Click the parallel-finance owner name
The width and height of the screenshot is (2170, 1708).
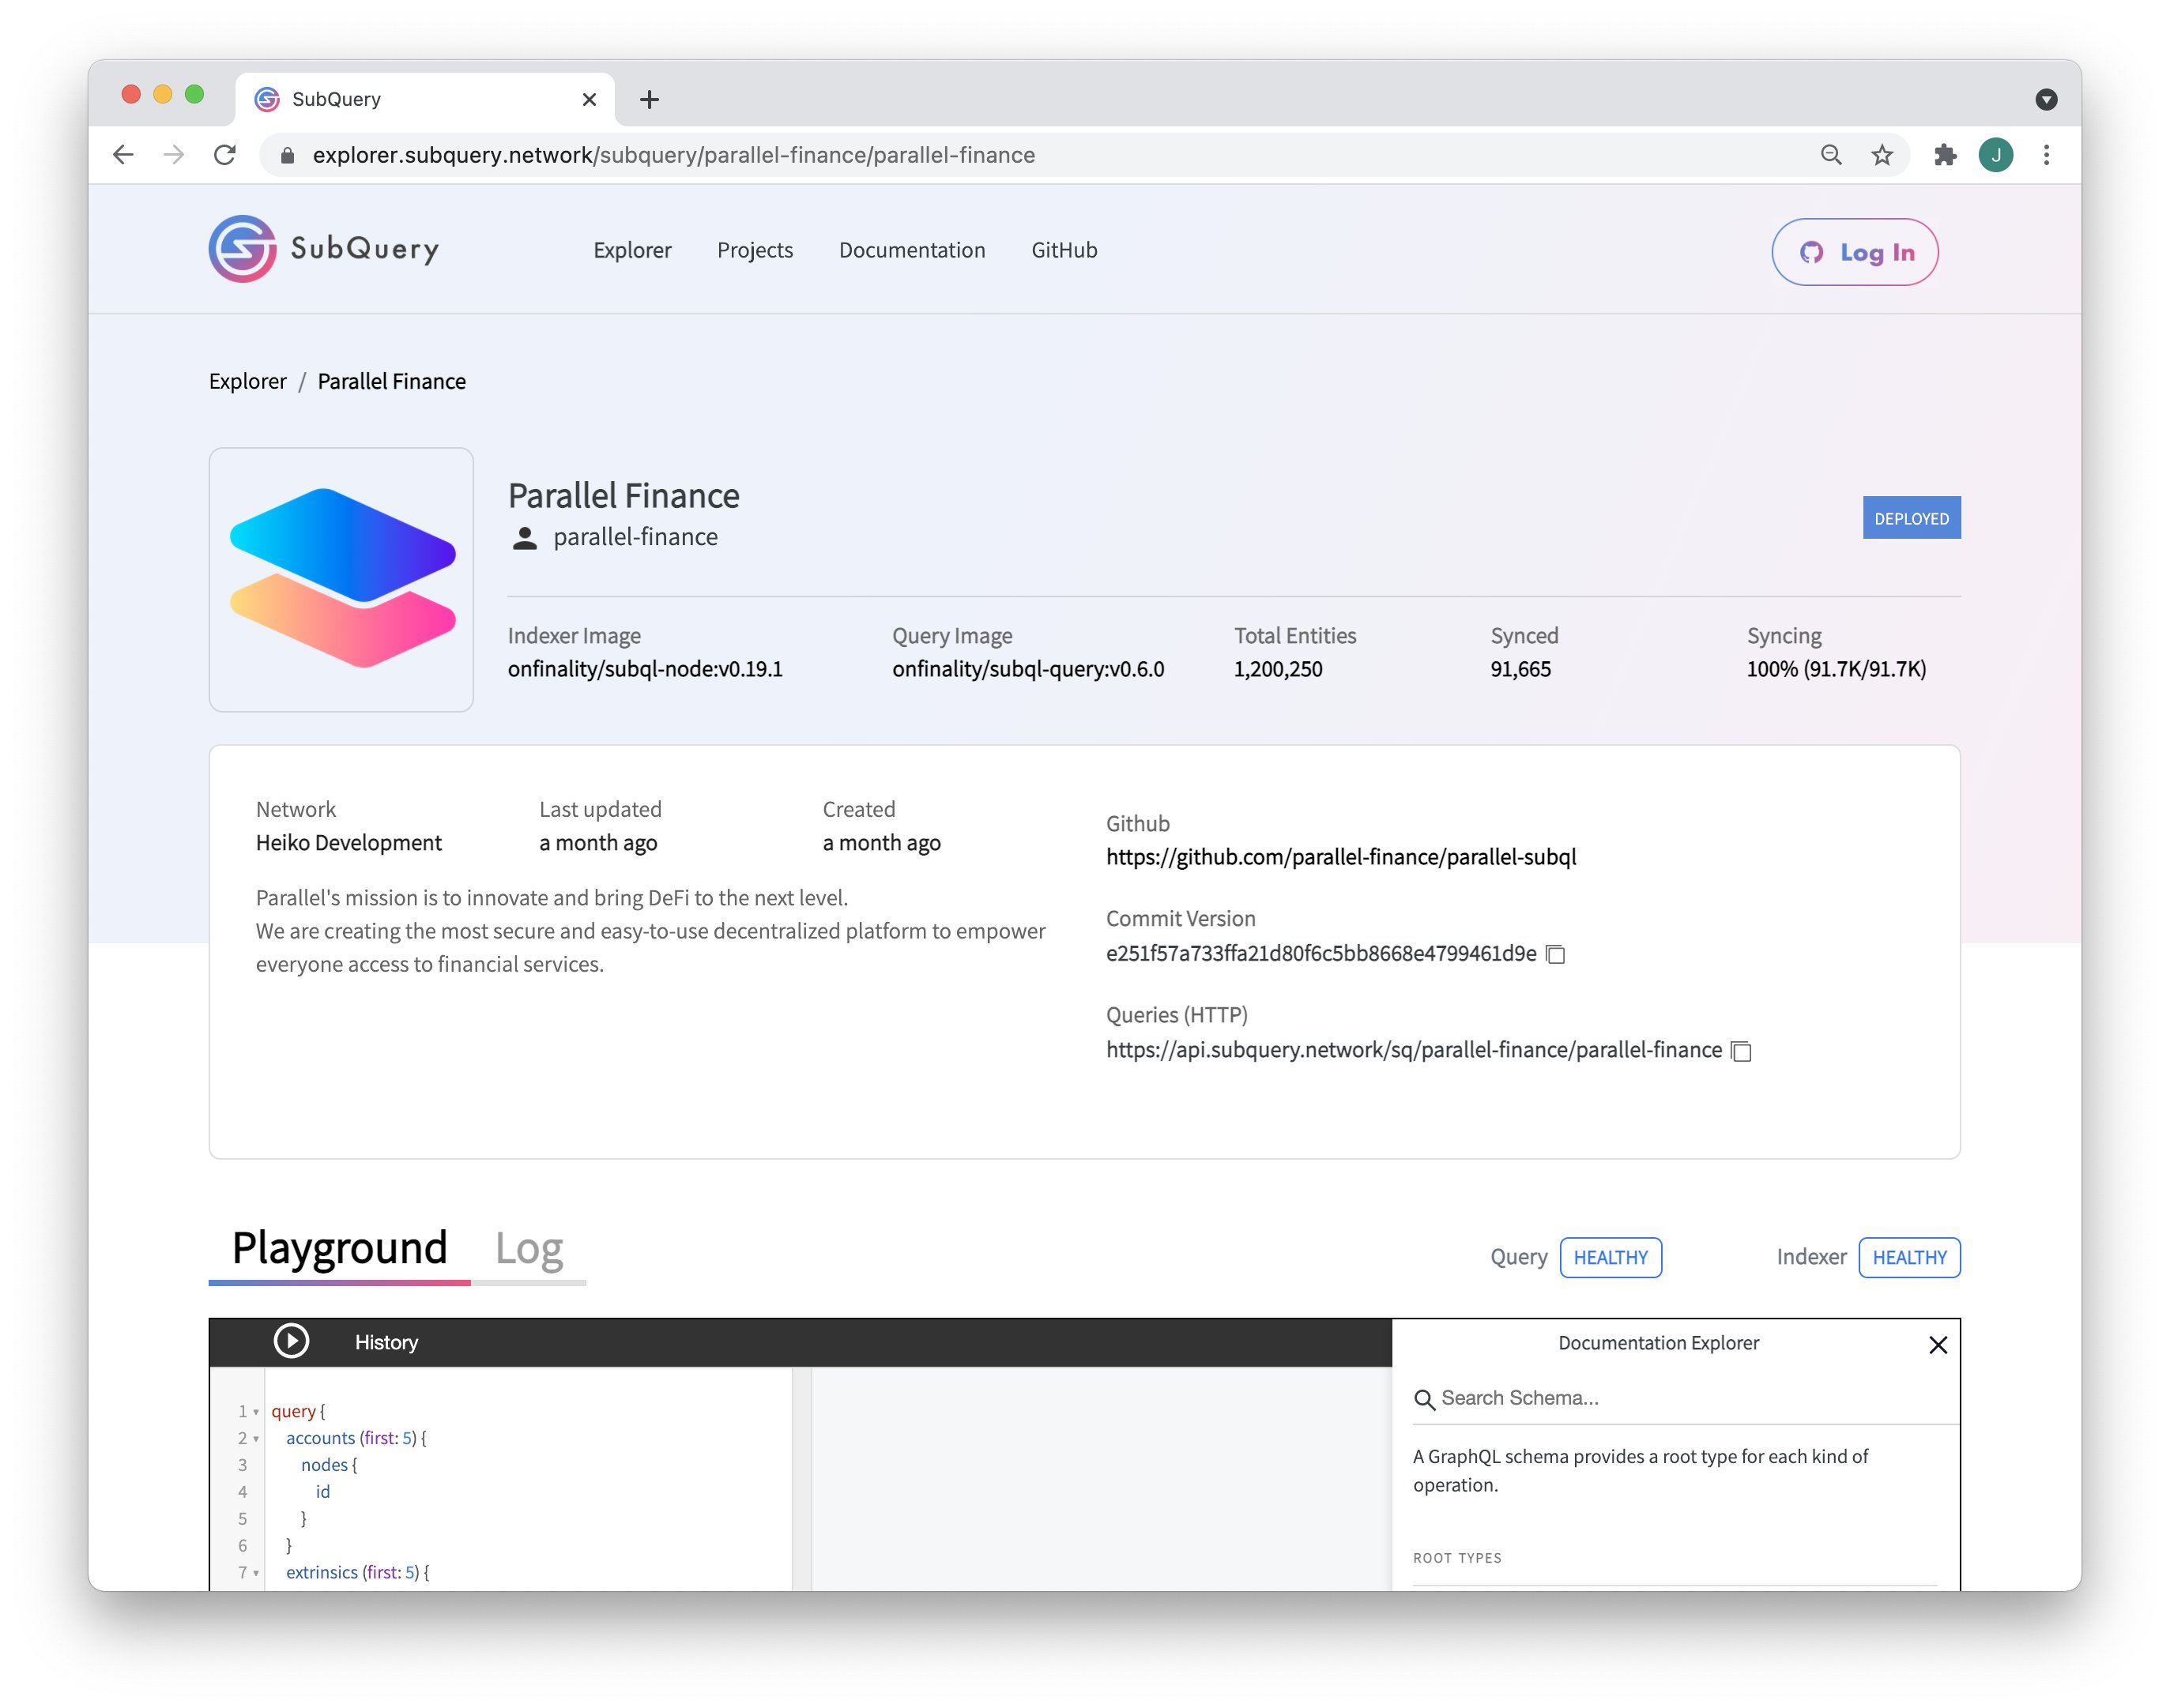[635, 537]
